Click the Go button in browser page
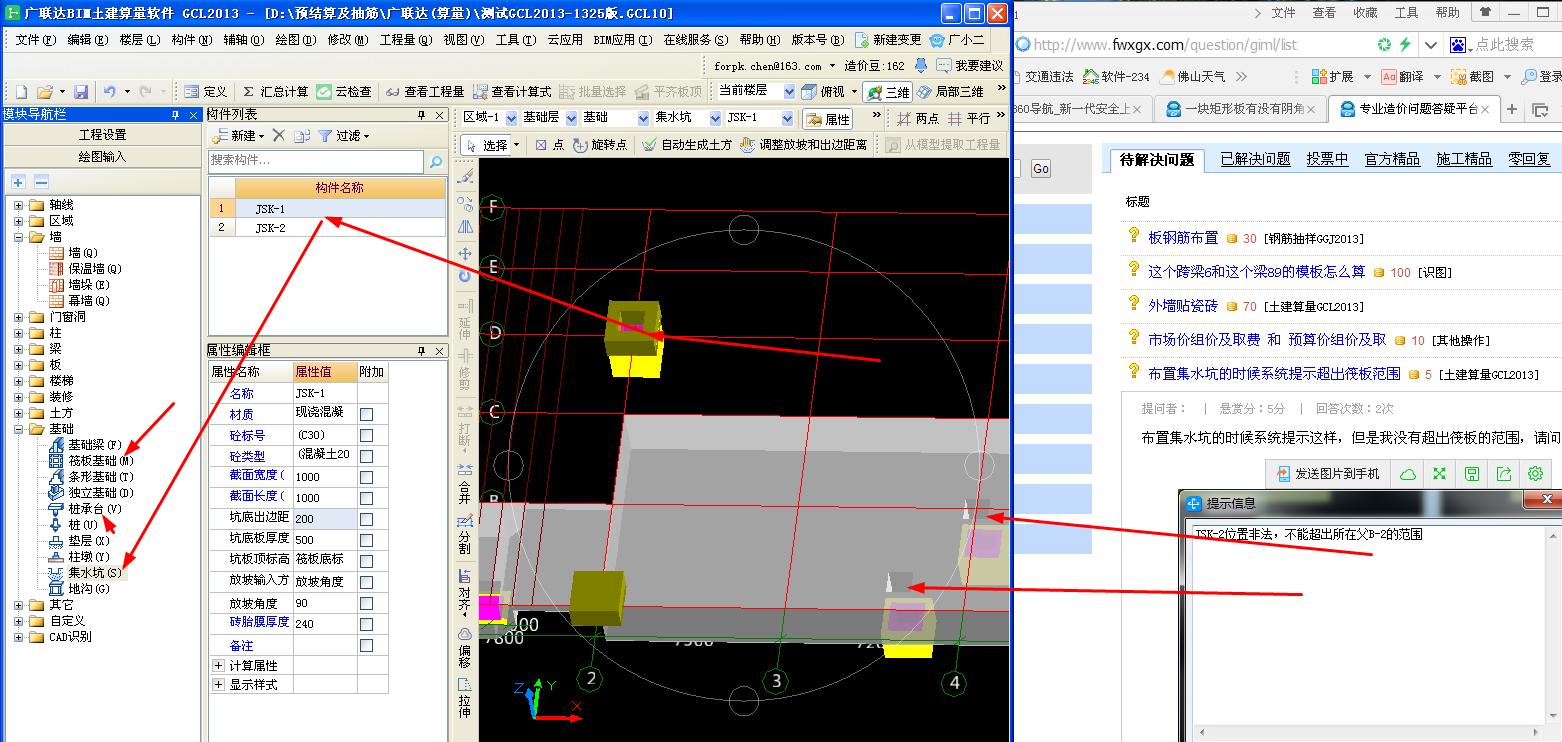Screen dimensions: 1562x742 point(1040,169)
